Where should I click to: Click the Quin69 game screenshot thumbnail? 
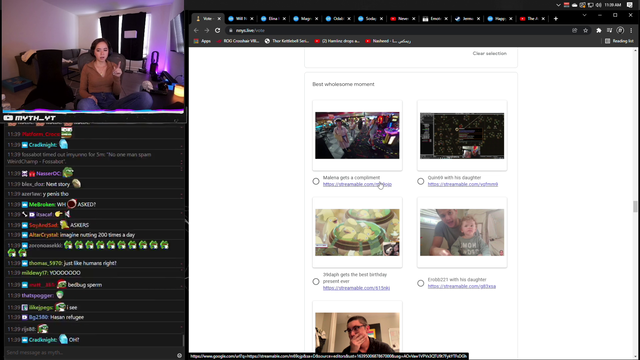click(x=462, y=136)
